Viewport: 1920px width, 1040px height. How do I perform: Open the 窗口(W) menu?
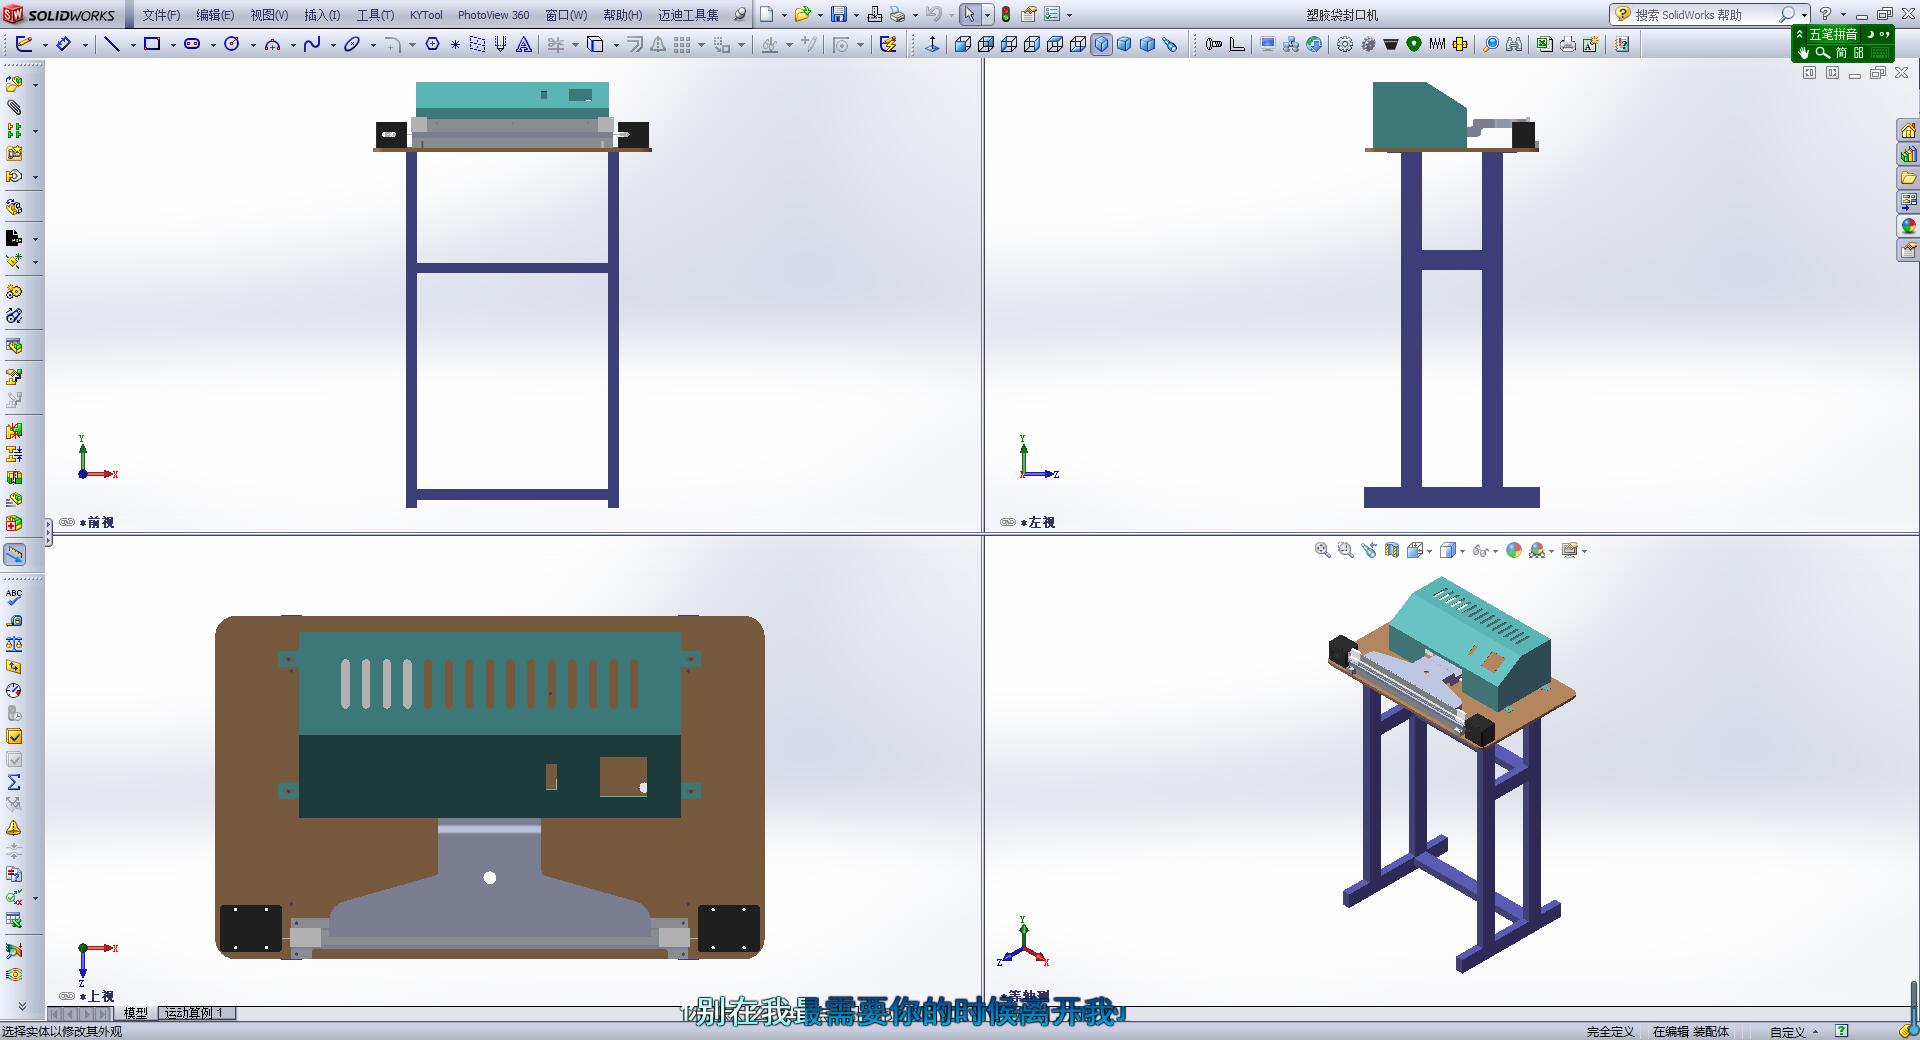pos(567,15)
